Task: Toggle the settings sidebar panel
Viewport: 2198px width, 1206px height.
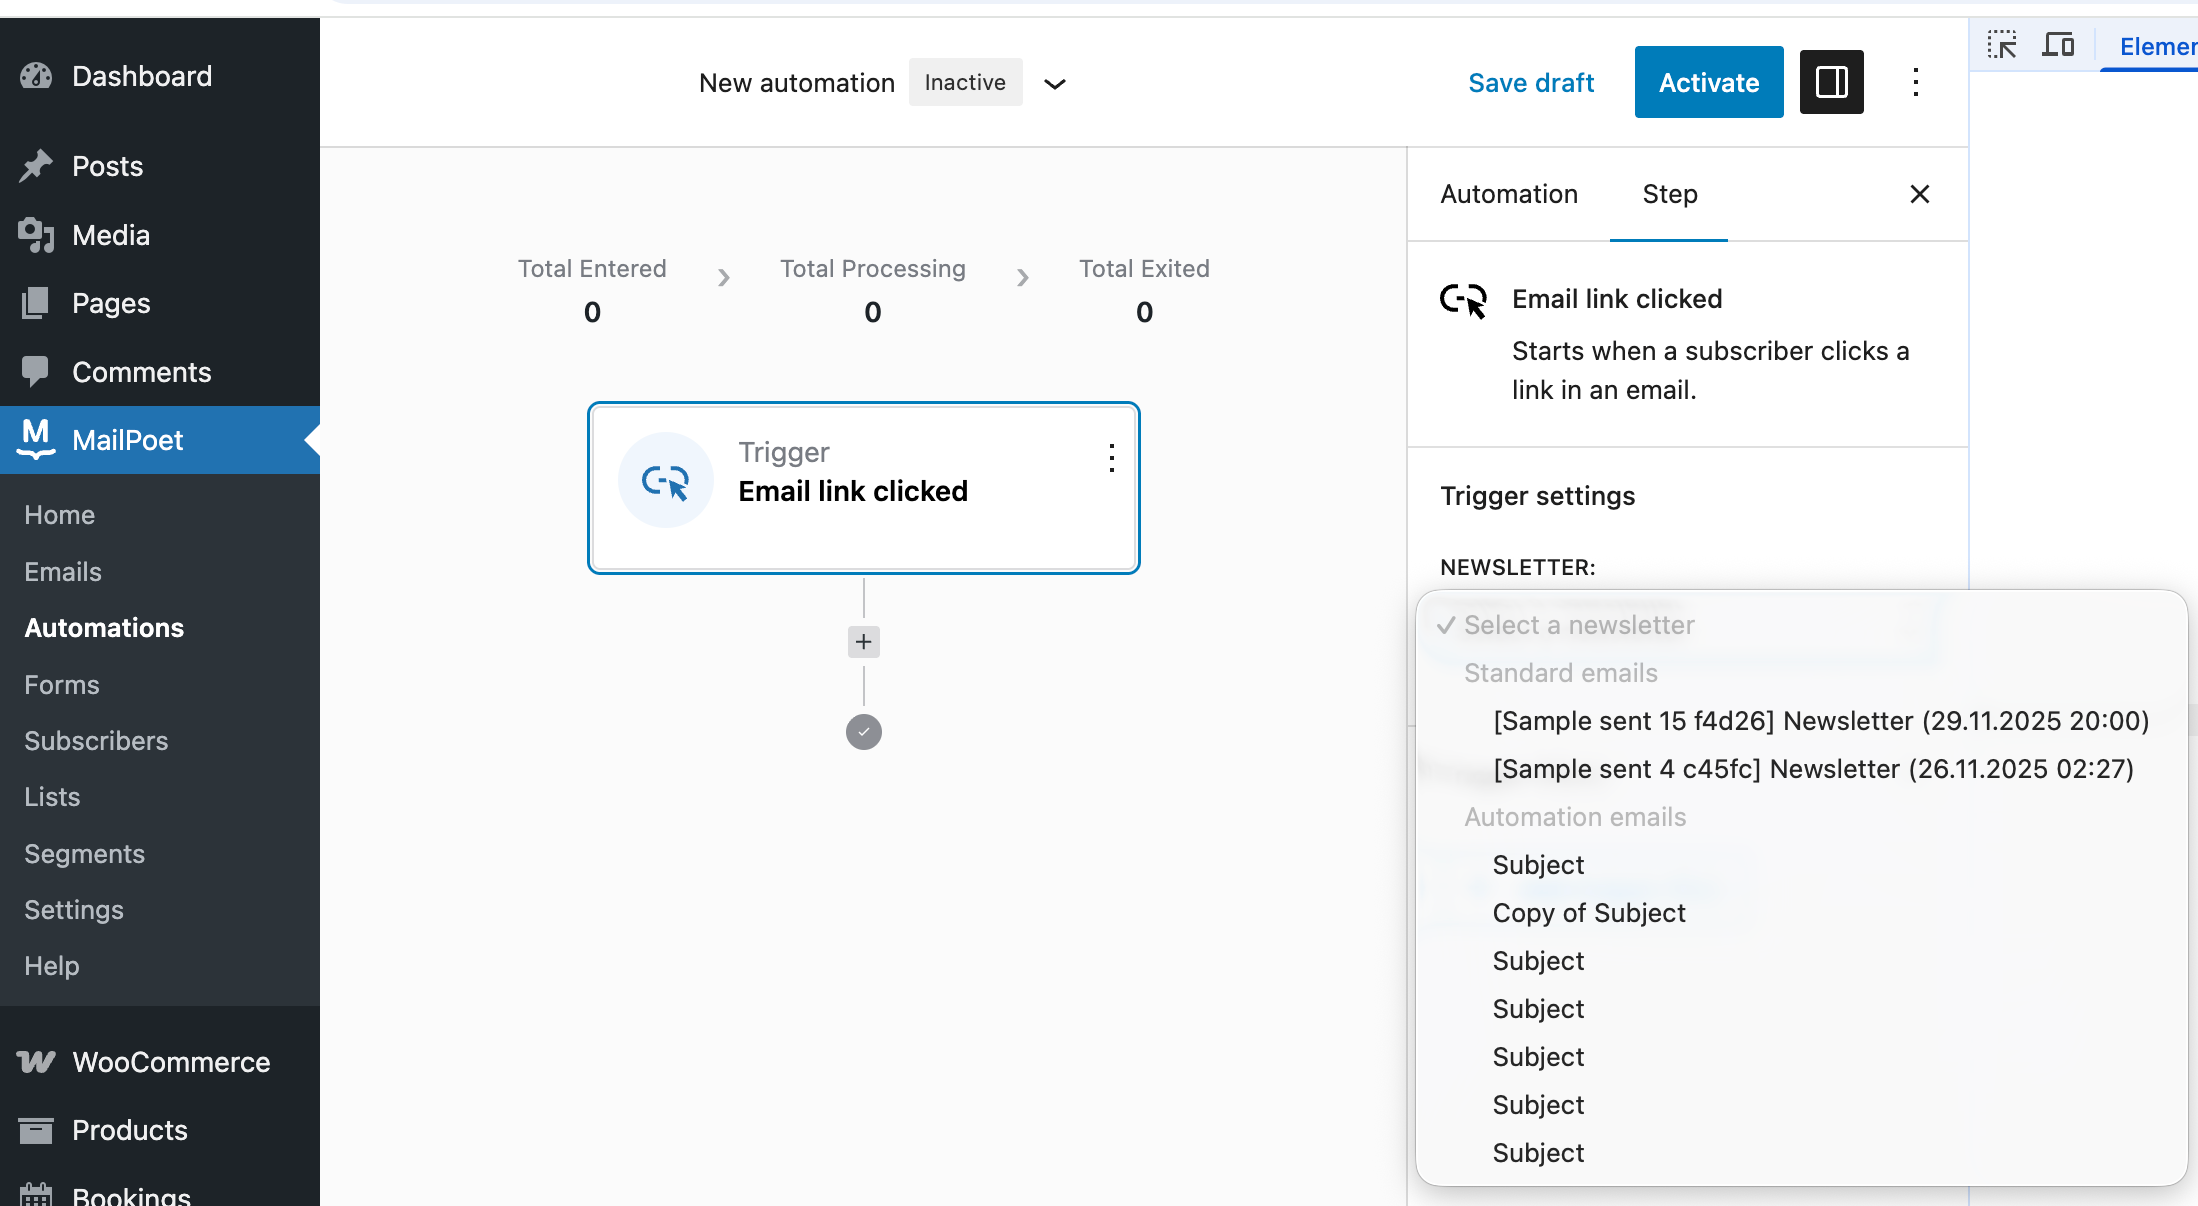Action: tap(1832, 82)
